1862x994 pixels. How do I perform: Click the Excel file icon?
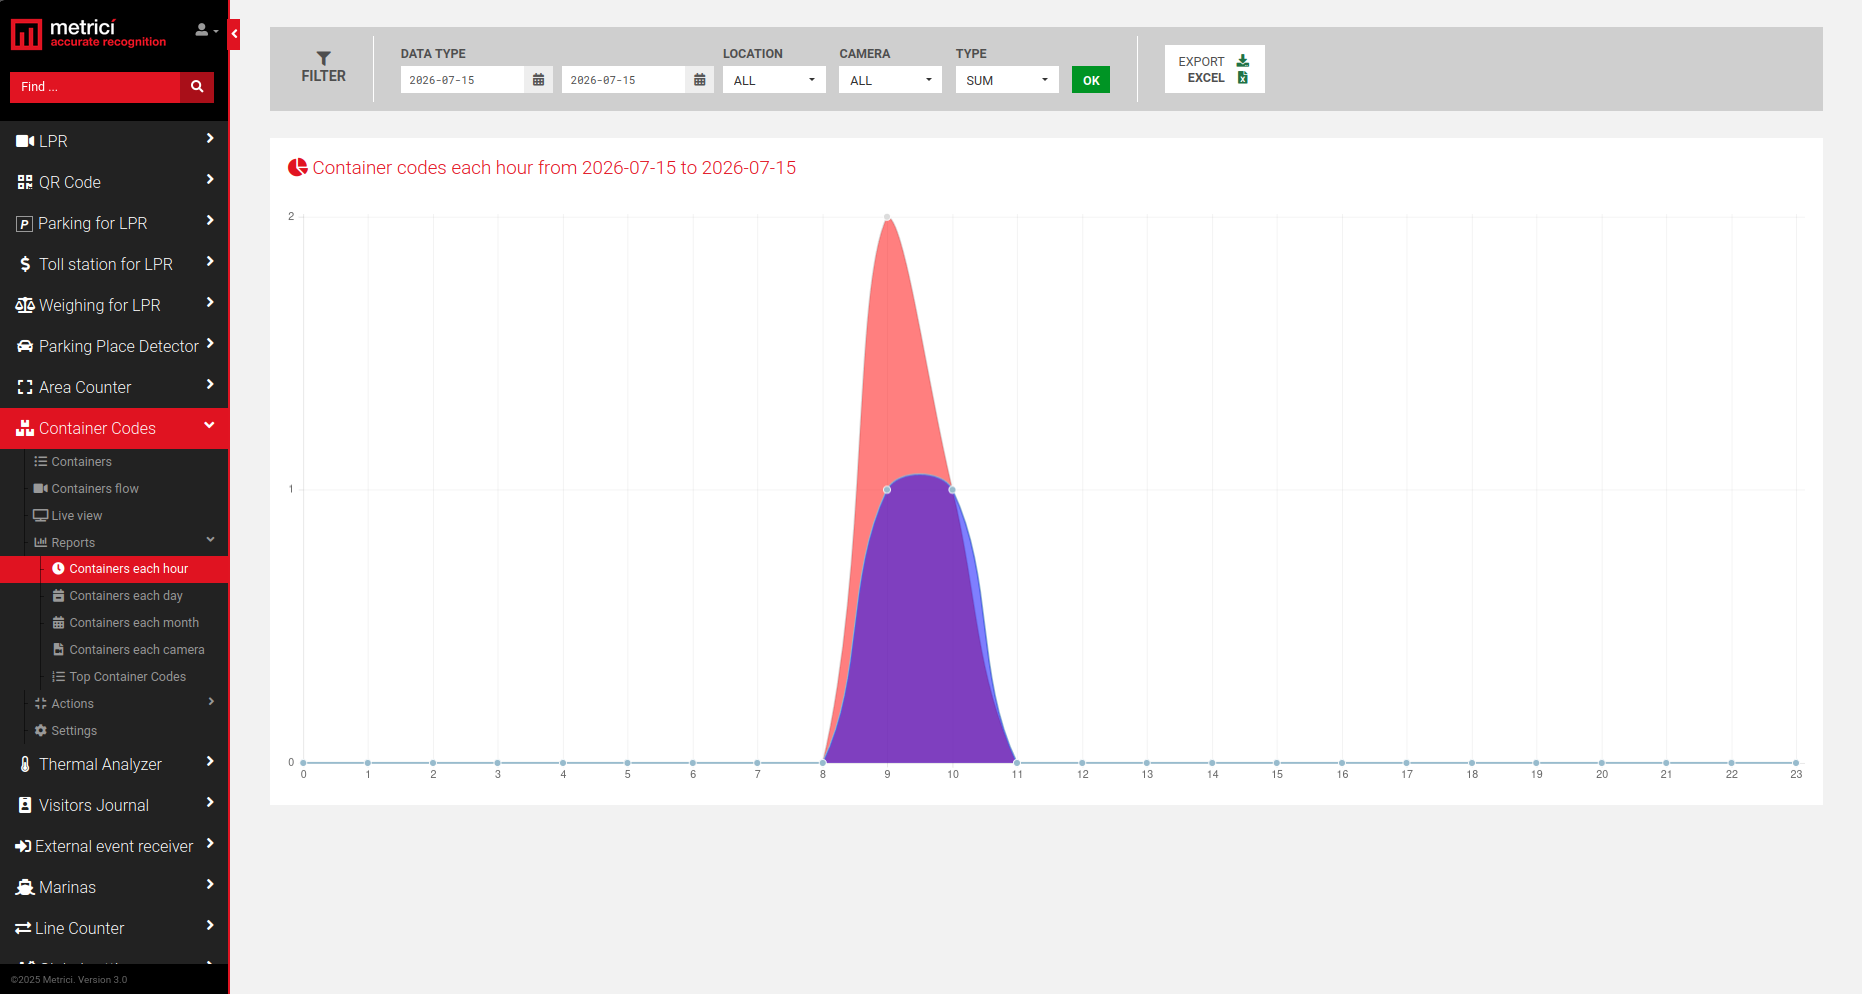pos(1243,78)
